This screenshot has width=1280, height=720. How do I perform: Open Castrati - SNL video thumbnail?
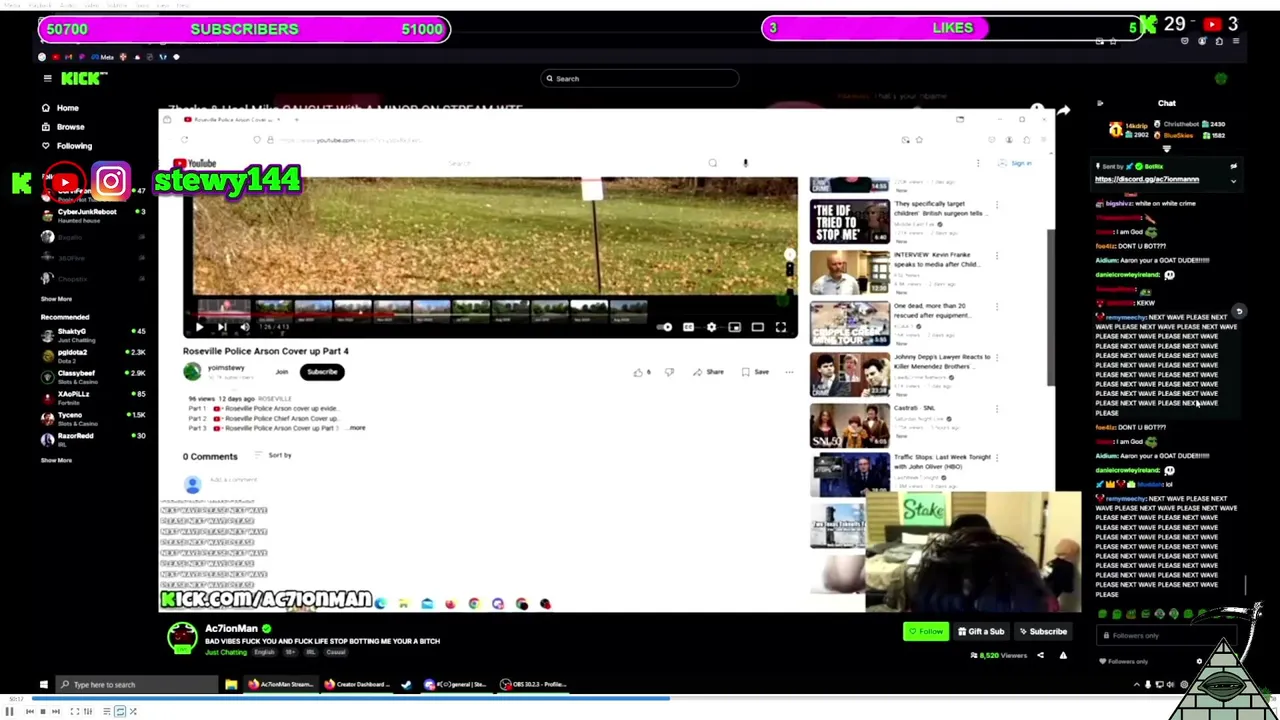pyautogui.click(x=849, y=424)
